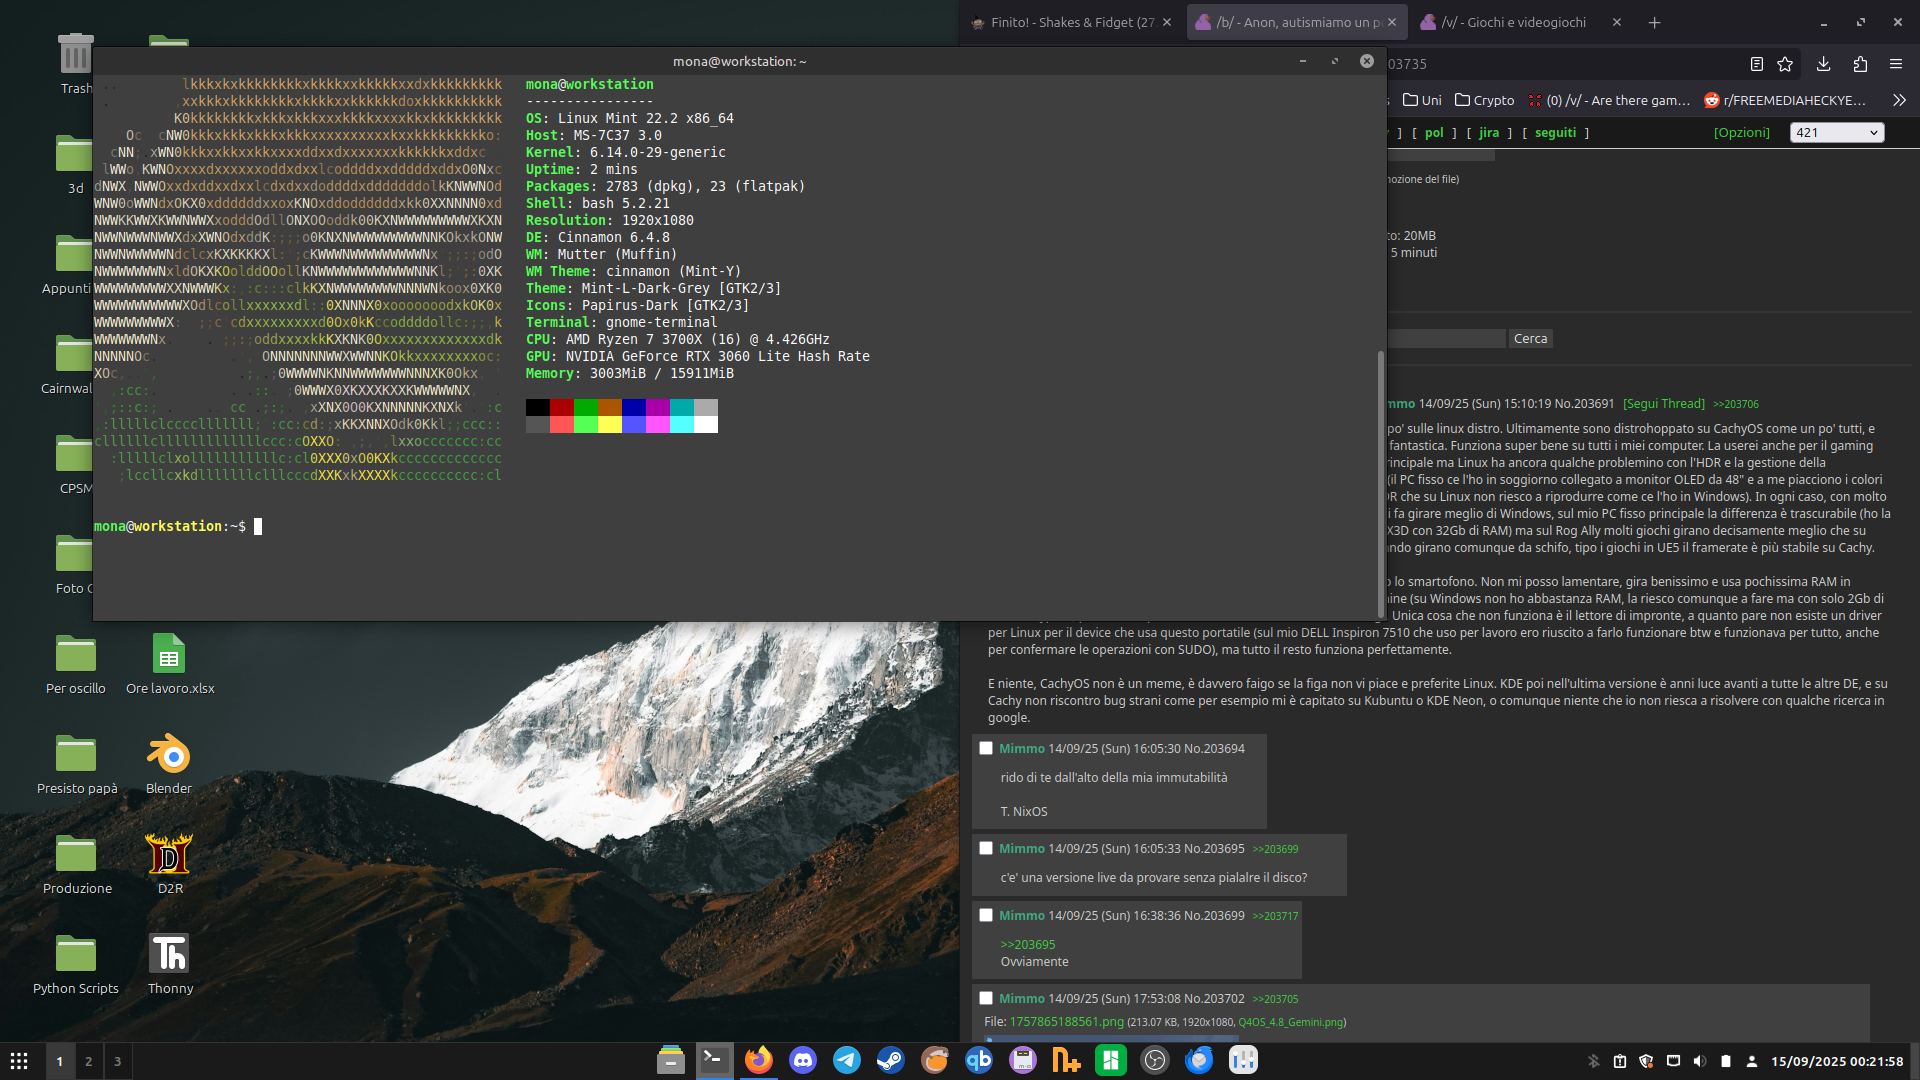The image size is (1920, 1080).
Task: Open Firefox downloads panel
Action: pos(1823,64)
